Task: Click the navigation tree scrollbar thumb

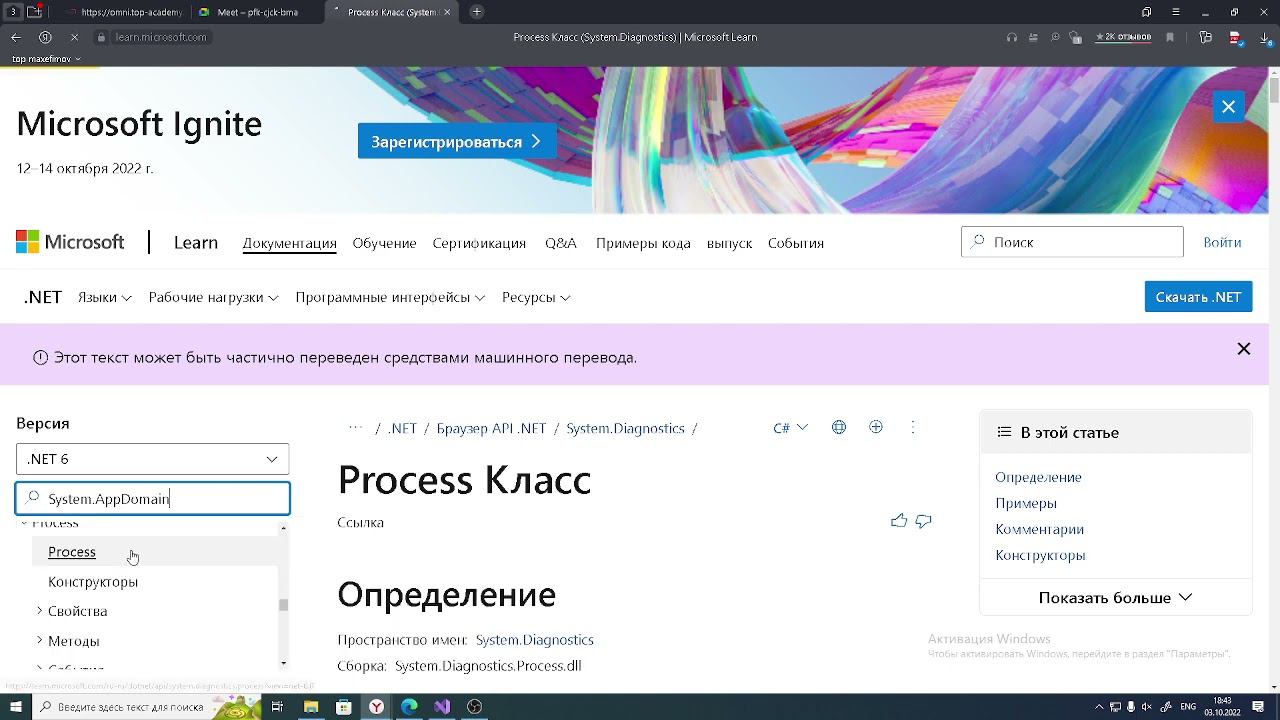Action: [284, 604]
